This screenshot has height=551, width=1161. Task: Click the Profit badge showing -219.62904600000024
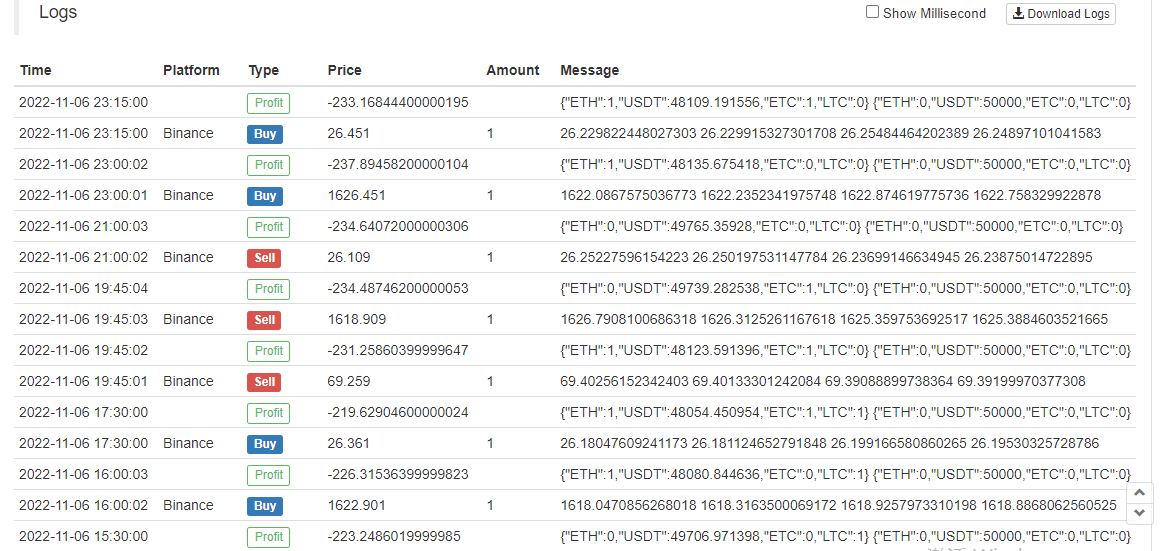click(x=268, y=413)
